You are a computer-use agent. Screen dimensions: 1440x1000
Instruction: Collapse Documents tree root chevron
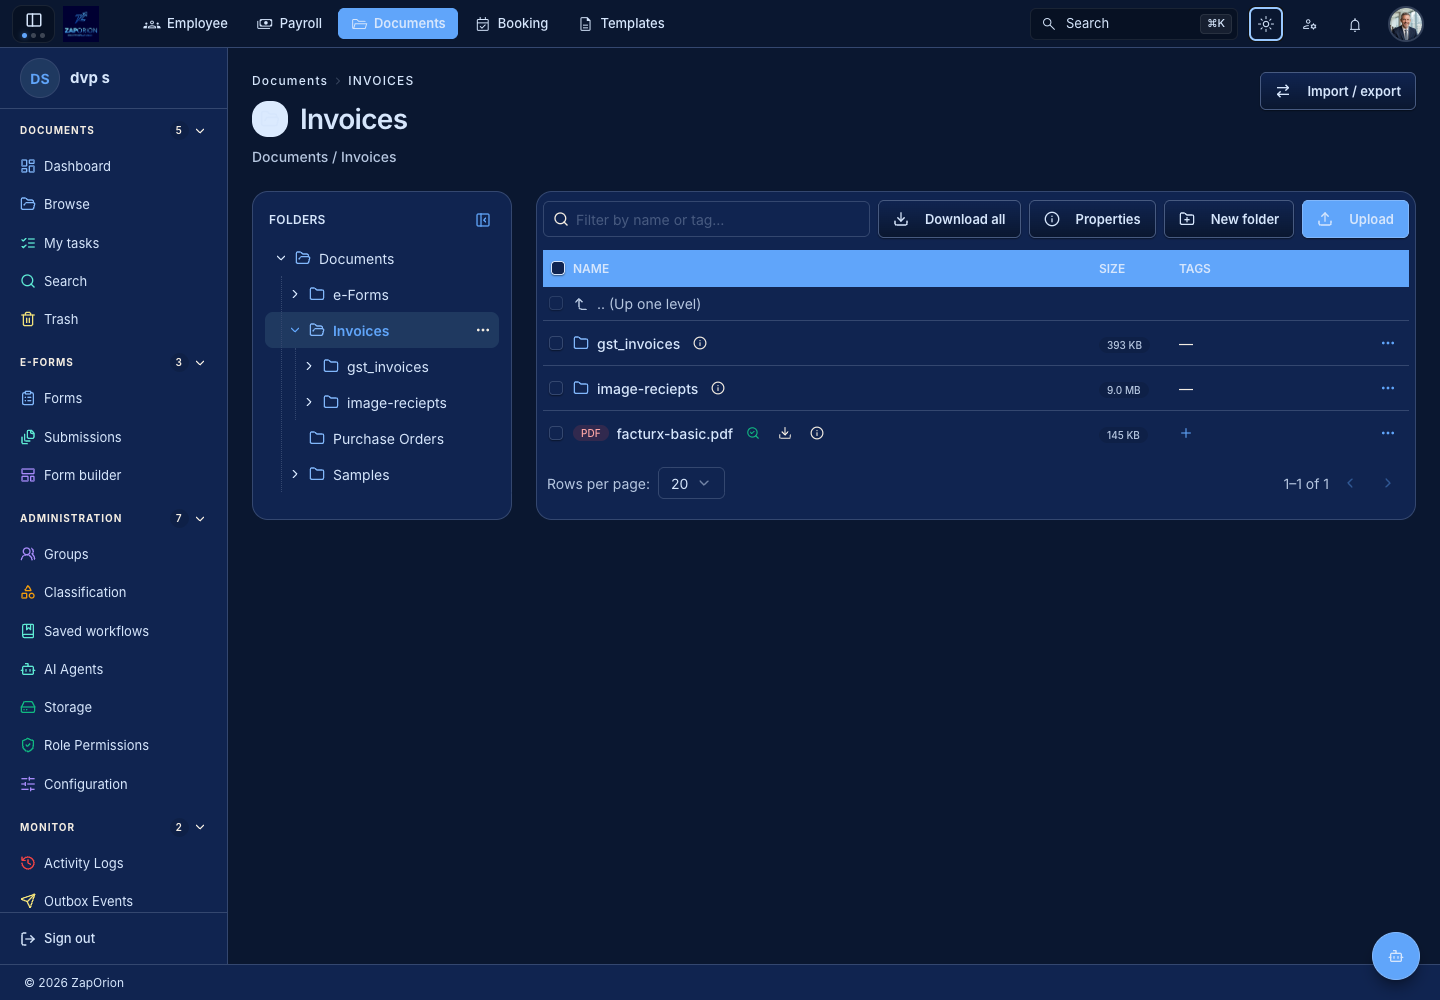[281, 258]
